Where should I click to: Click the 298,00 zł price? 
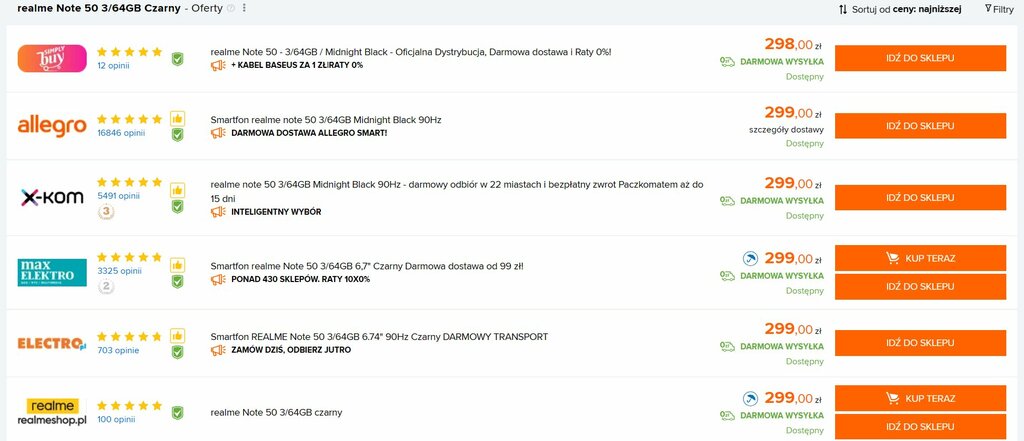tap(793, 44)
